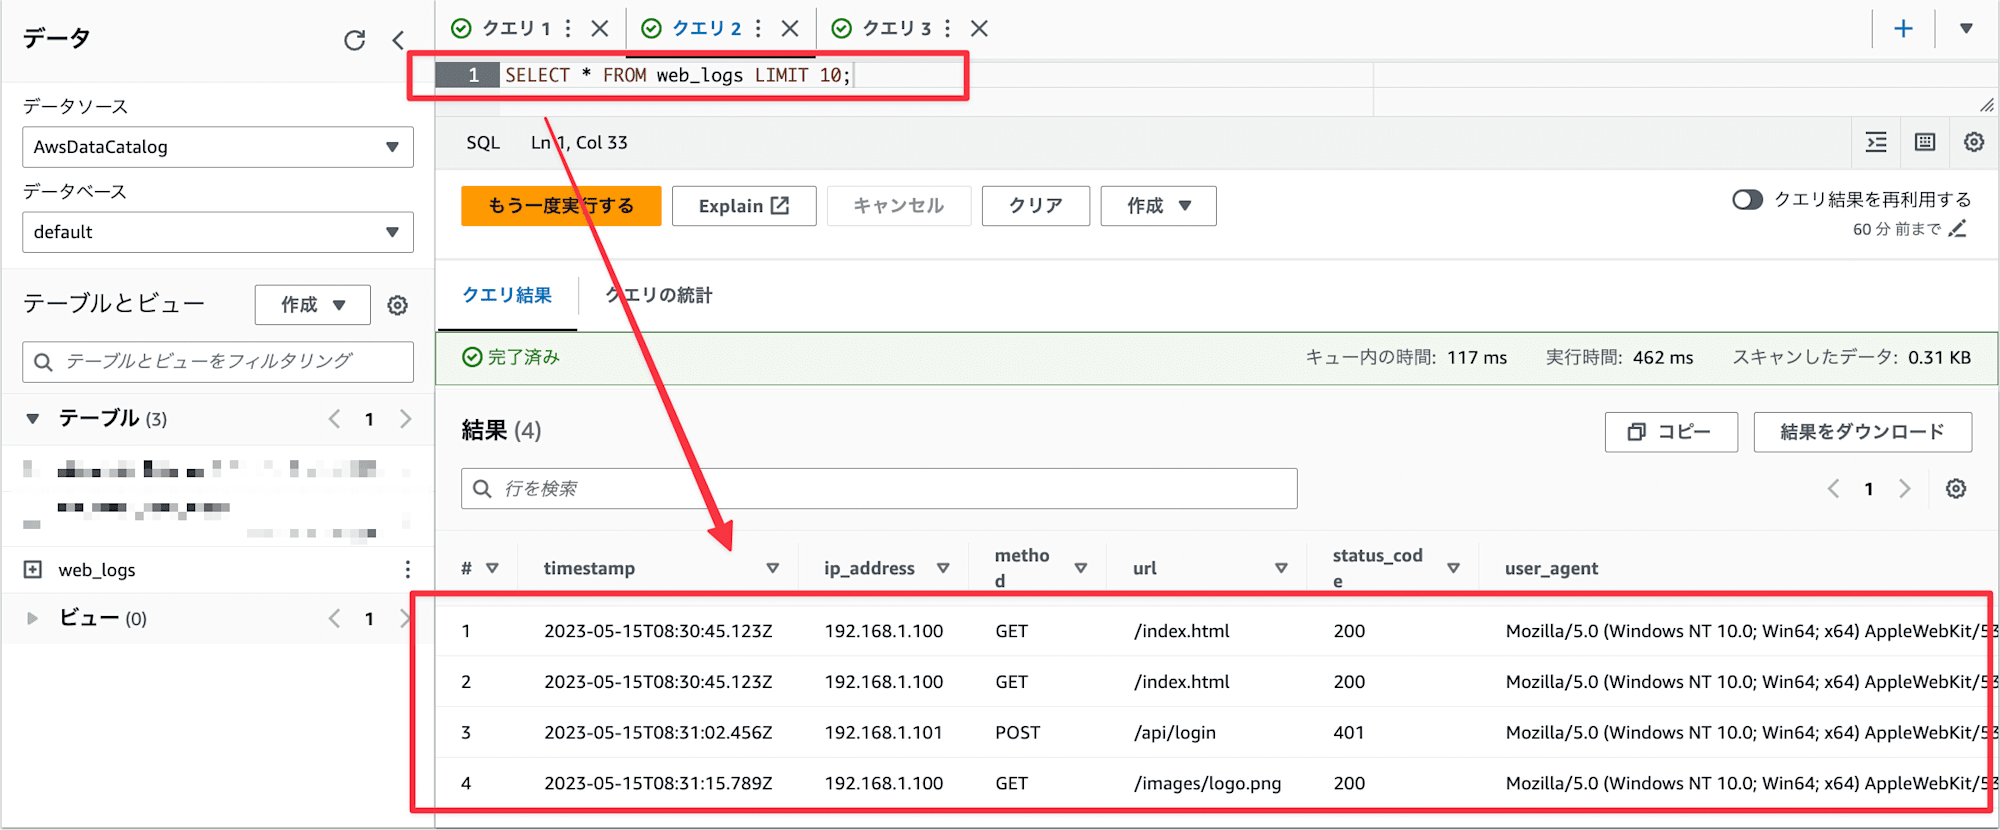The width and height of the screenshot is (2000, 830).
Task: Select the 192.168.1.101 IP cell
Action: tap(884, 732)
